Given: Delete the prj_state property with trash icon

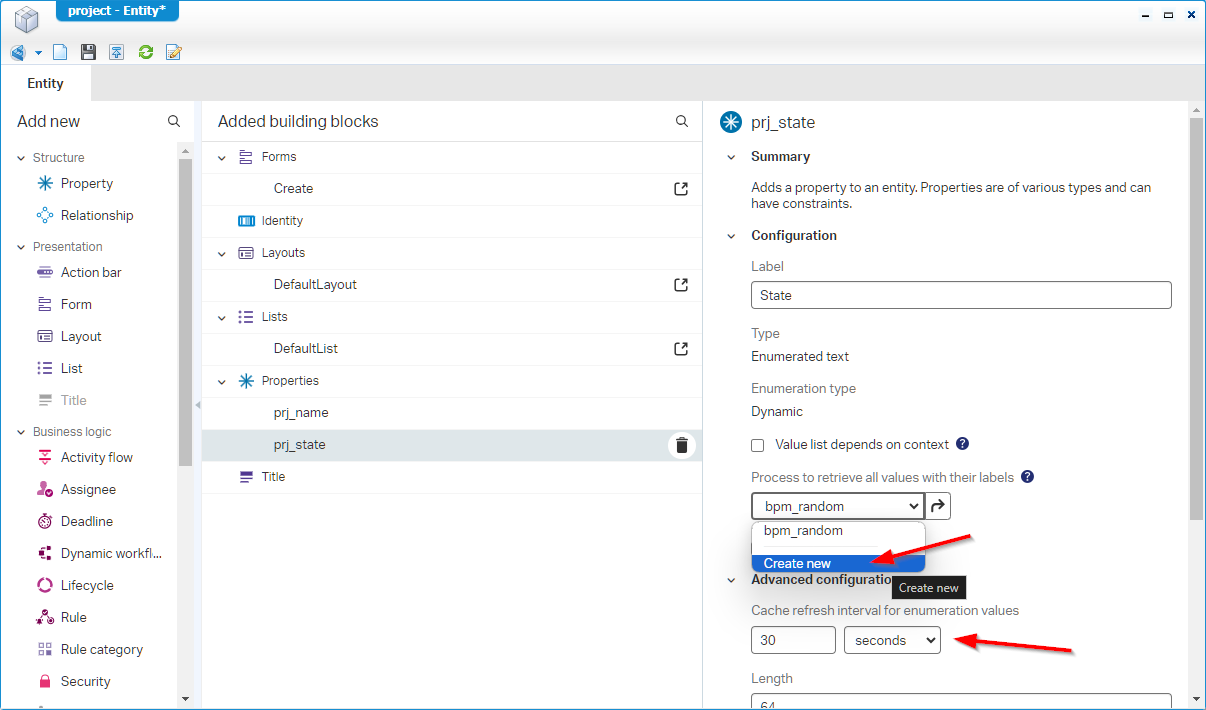Looking at the screenshot, I should pyautogui.click(x=681, y=445).
